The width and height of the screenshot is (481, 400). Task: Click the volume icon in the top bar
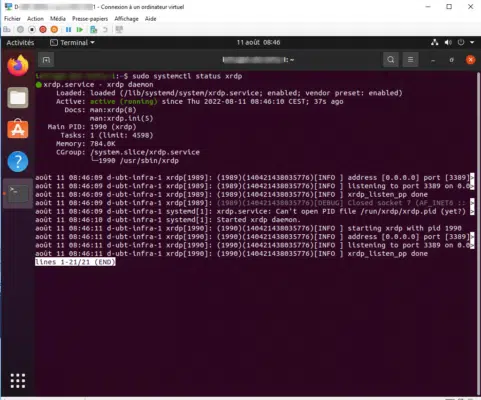pyautogui.click(x=448, y=42)
